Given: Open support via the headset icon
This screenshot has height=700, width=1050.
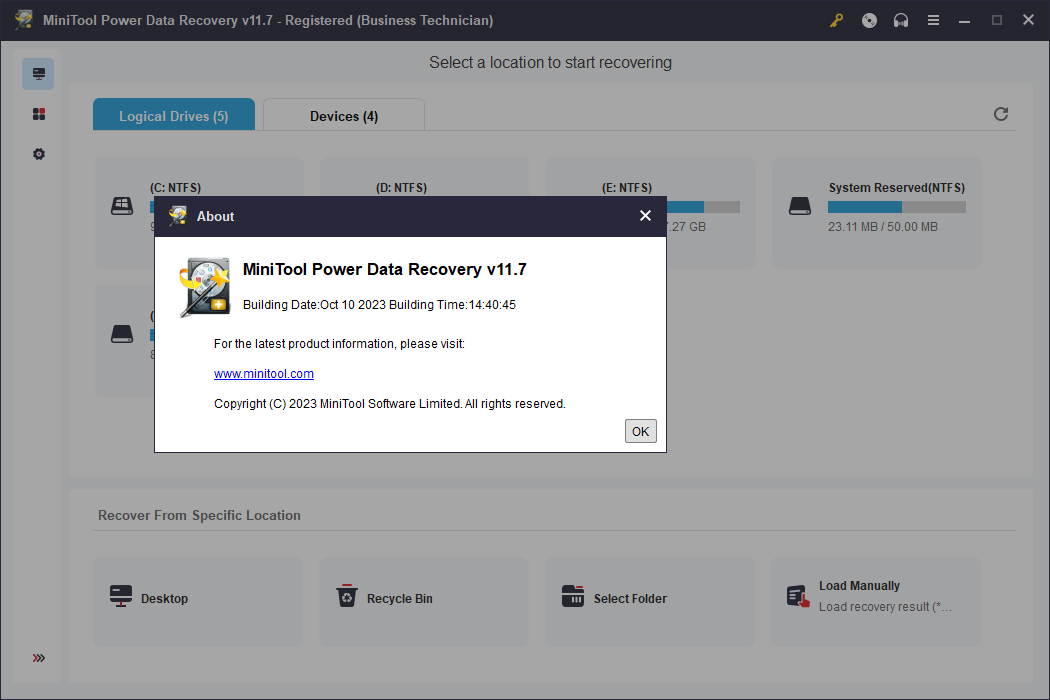Looking at the screenshot, I should pyautogui.click(x=901, y=20).
